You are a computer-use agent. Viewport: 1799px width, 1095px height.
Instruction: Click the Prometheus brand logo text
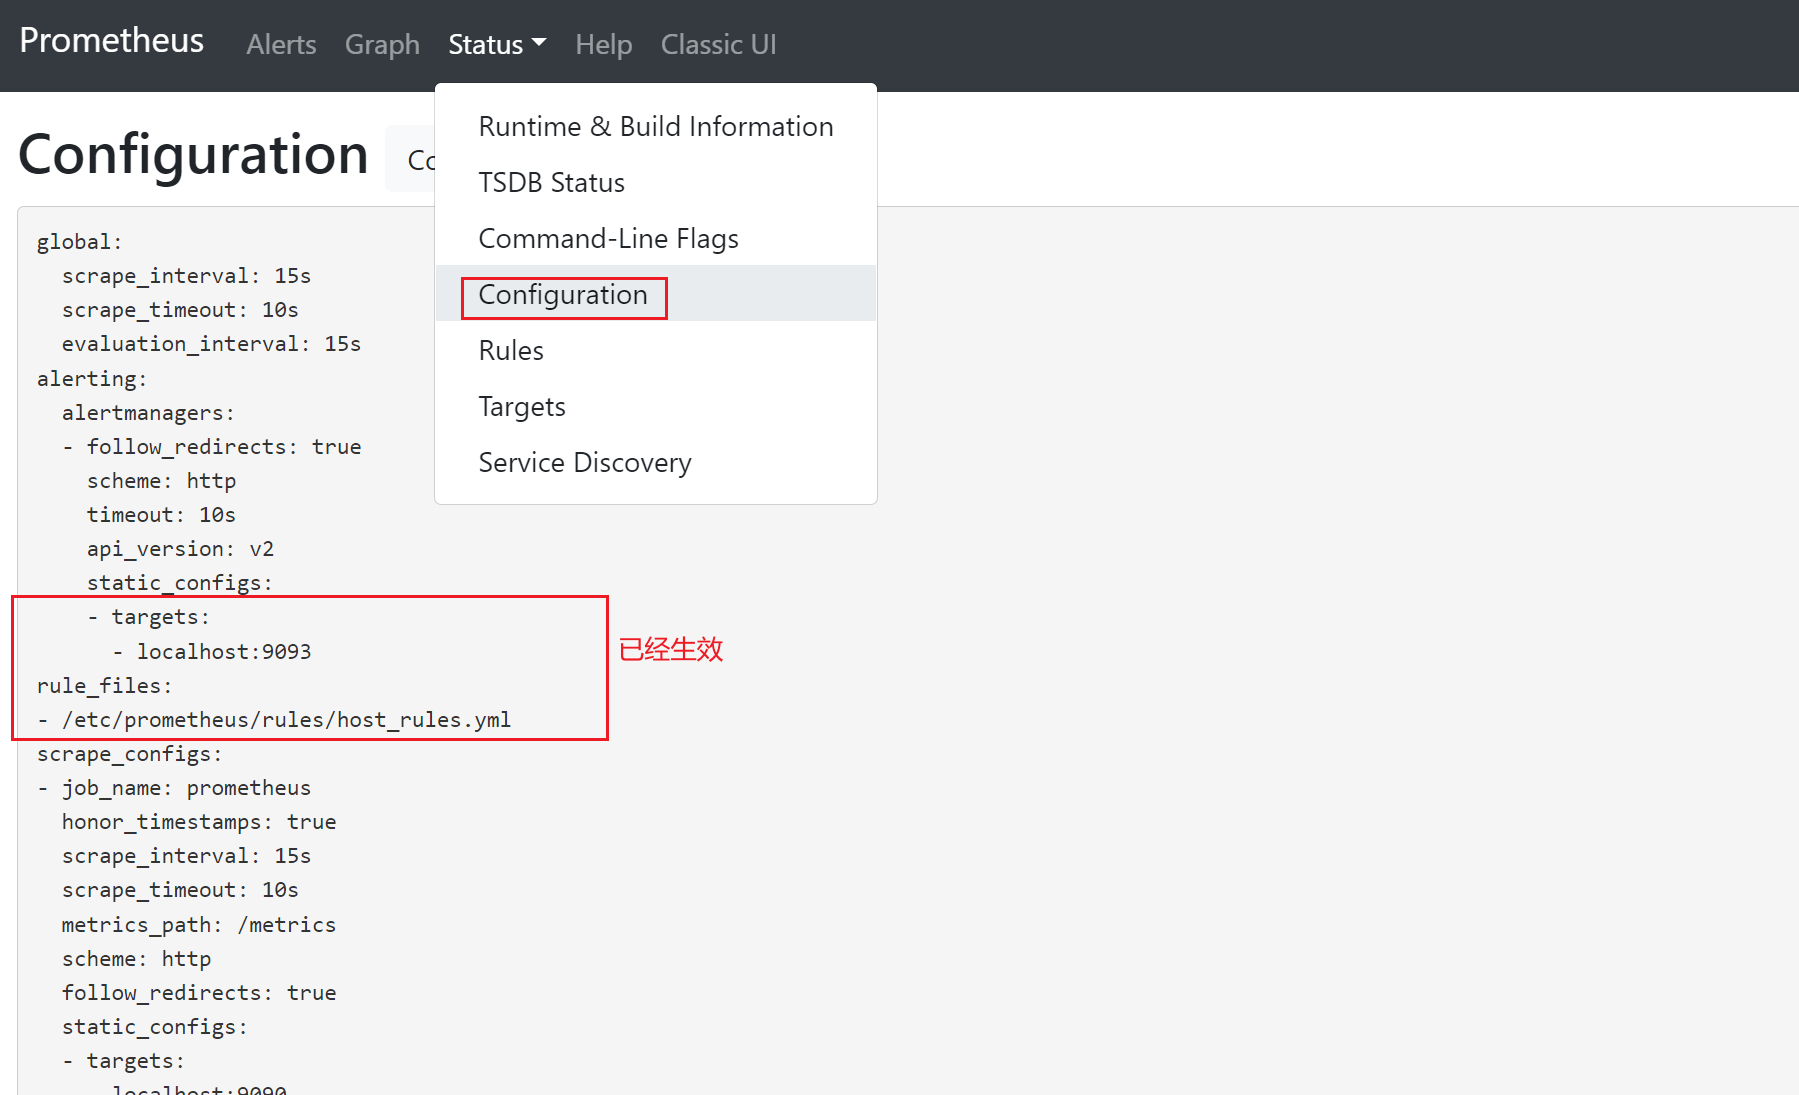tap(111, 41)
